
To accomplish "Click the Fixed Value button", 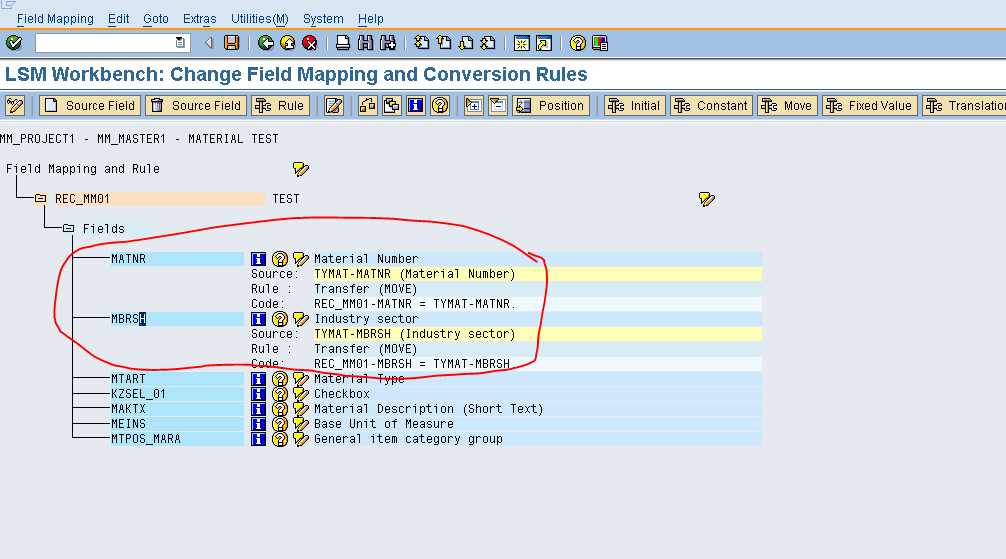I will tap(870, 105).
